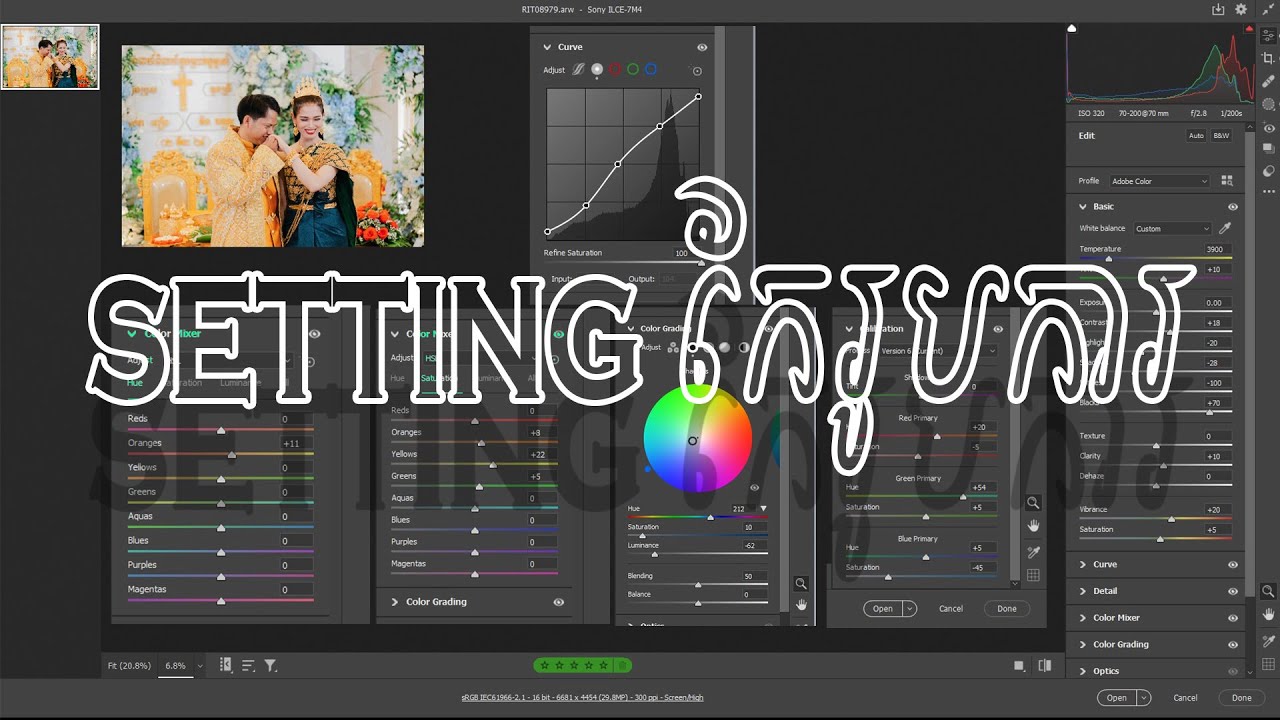Select the wedding photo filmstrip thumbnail
The width and height of the screenshot is (1280, 720).
point(50,57)
